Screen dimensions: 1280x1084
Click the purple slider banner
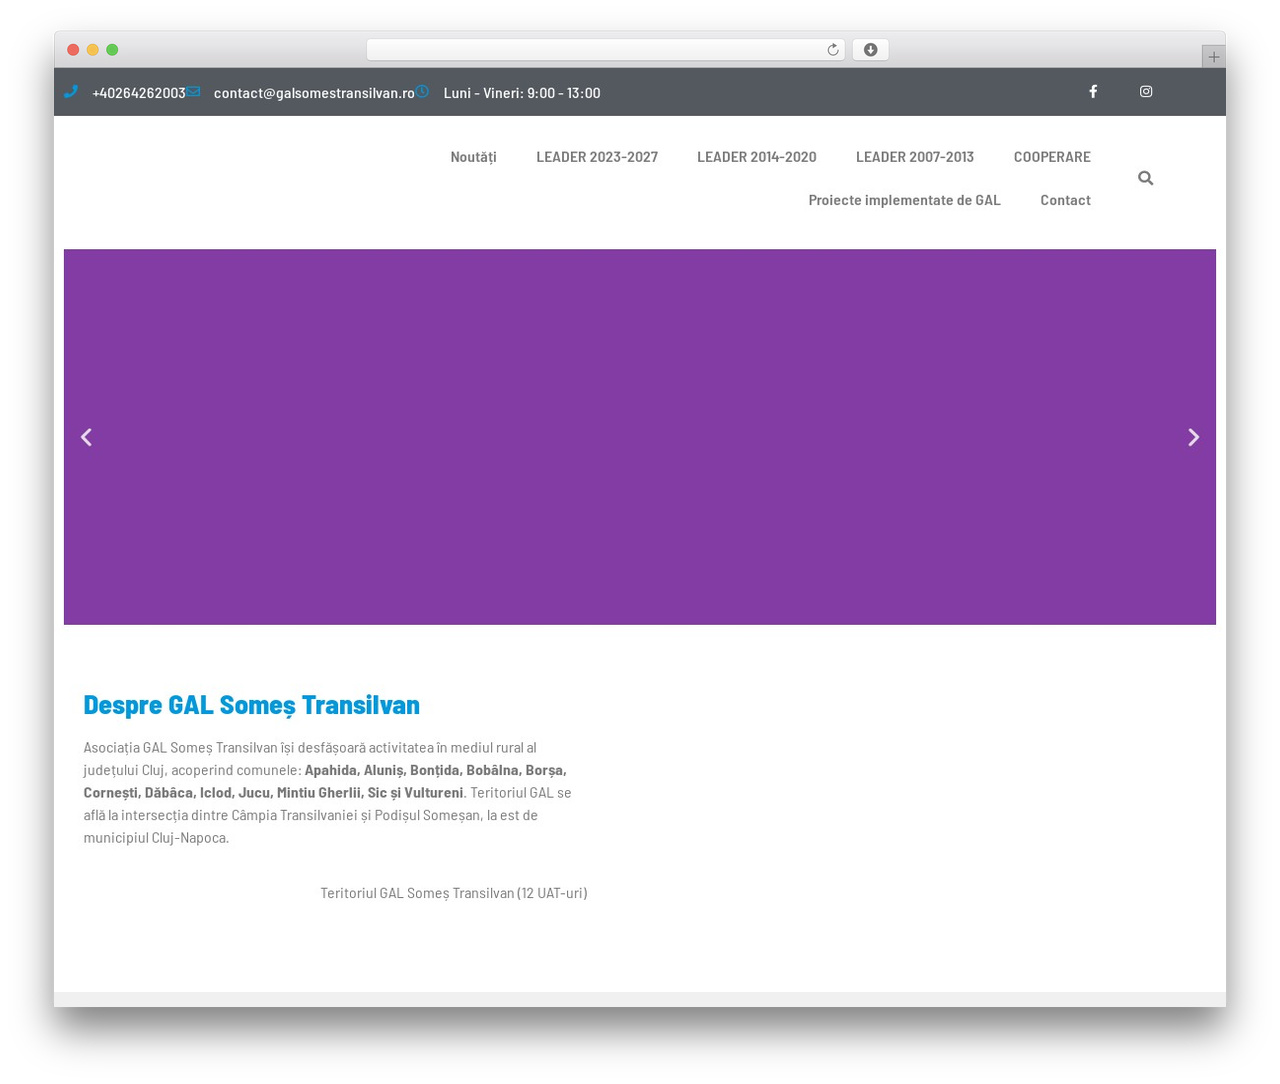pos(640,437)
